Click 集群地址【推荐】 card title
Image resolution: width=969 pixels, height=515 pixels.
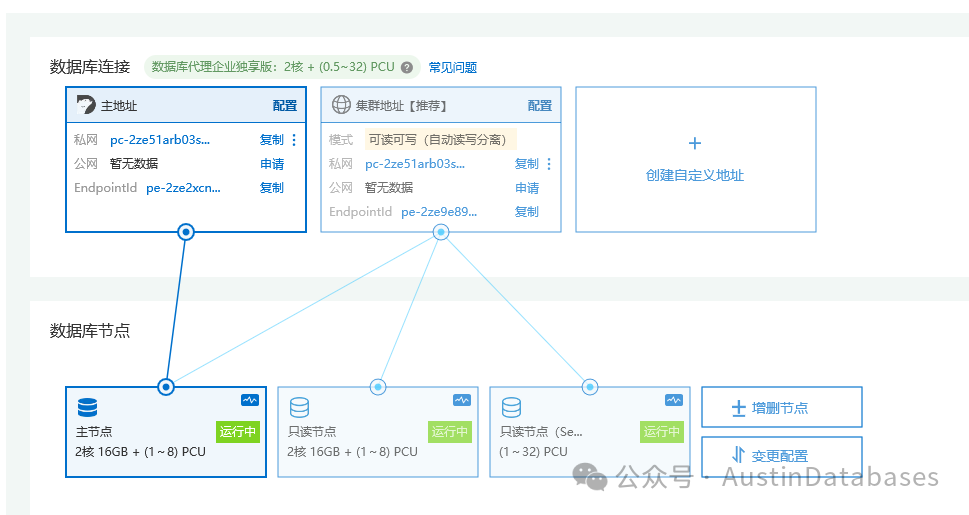click(x=401, y=106)
